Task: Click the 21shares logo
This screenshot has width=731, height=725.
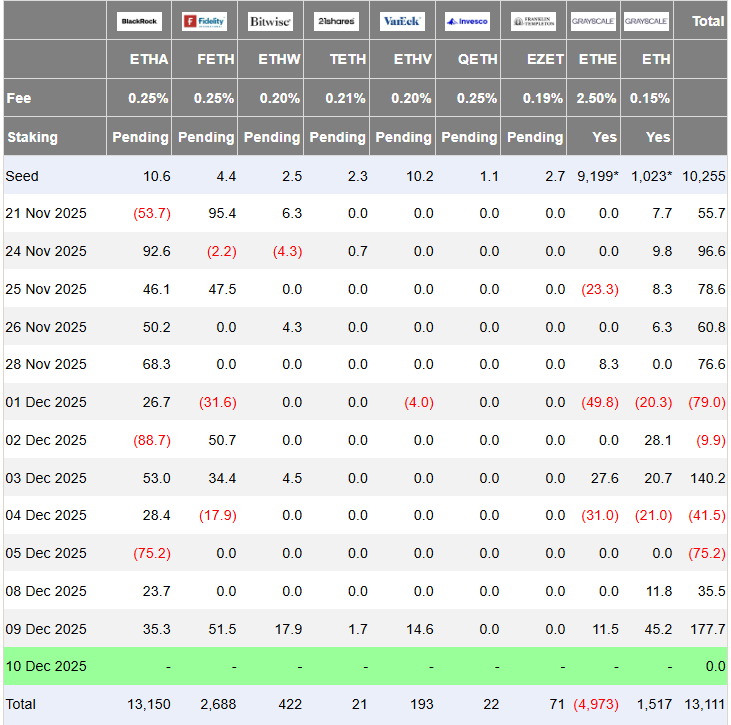Action: pyautogui.click(x=336, y=21)
